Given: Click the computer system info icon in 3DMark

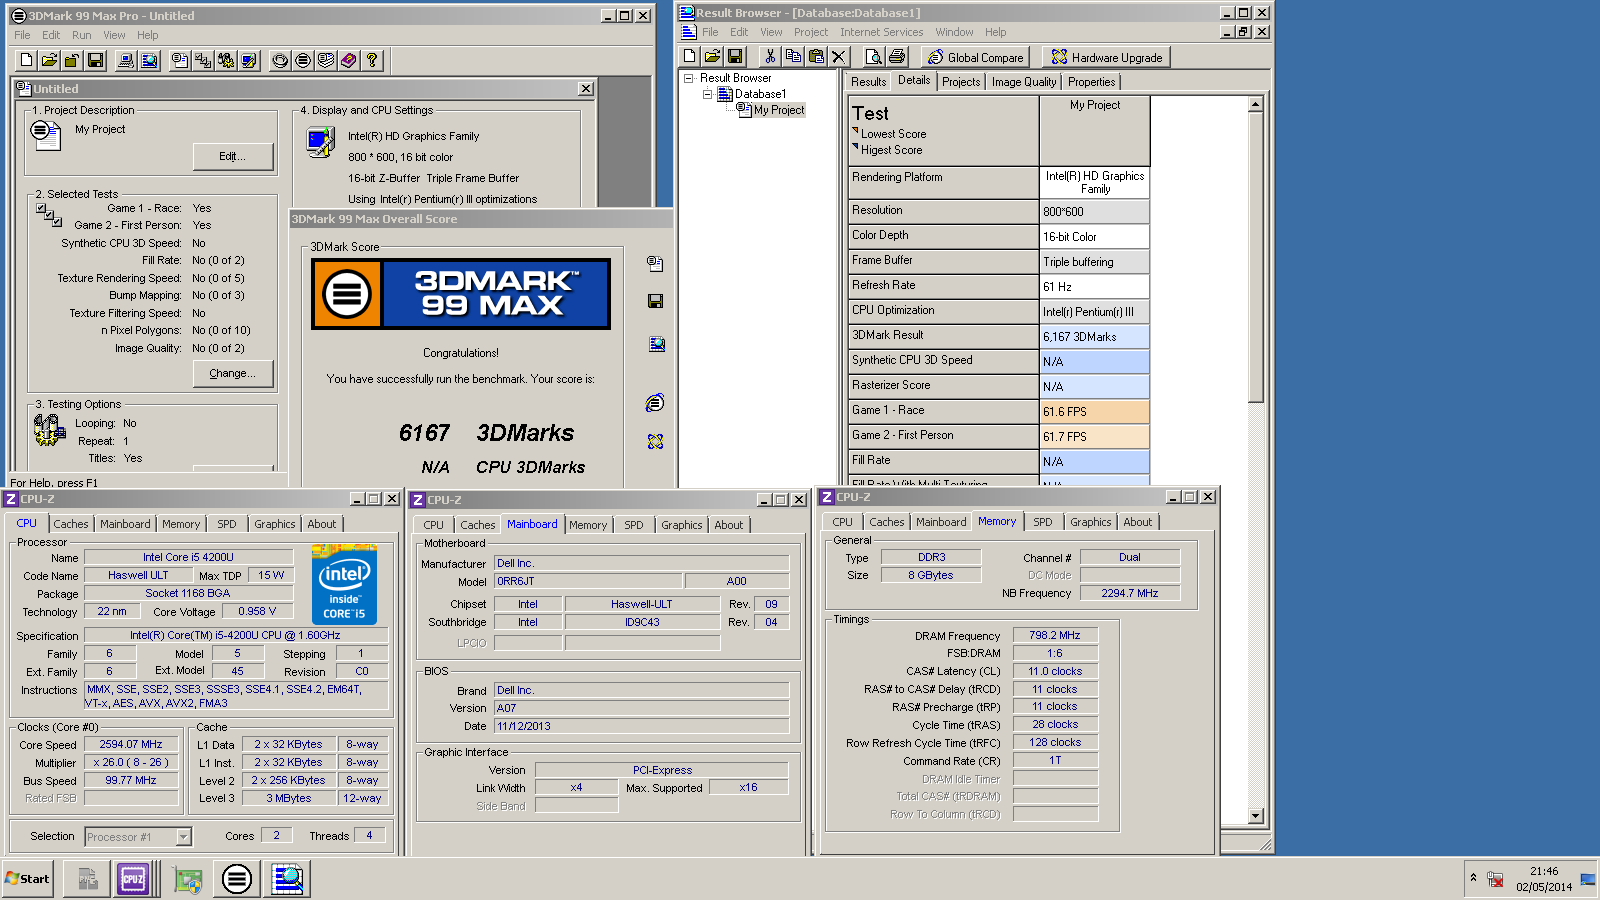Looking at the screenshot, I should [x=126, y=61].
